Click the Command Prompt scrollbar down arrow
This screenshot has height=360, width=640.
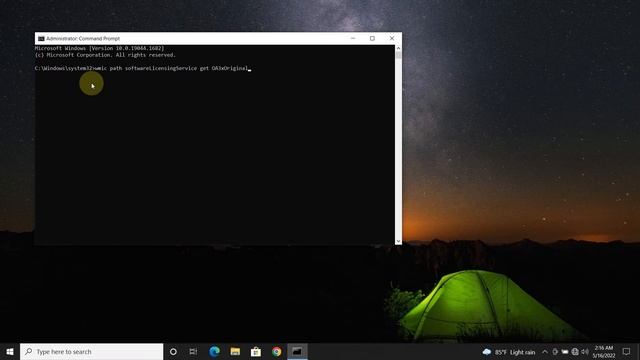pos(398,241)
